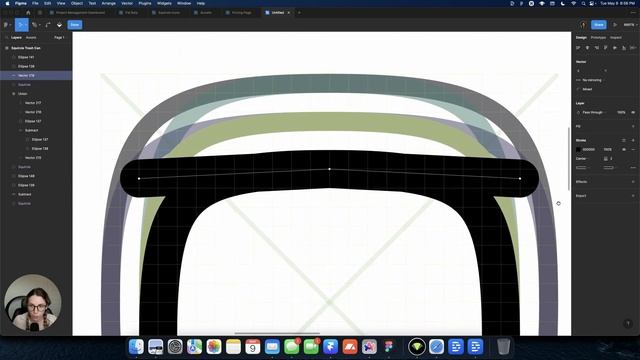This screenshot has width=640, height=360.
Task: Add an effect with the plus icon
Action: [633, 182]
